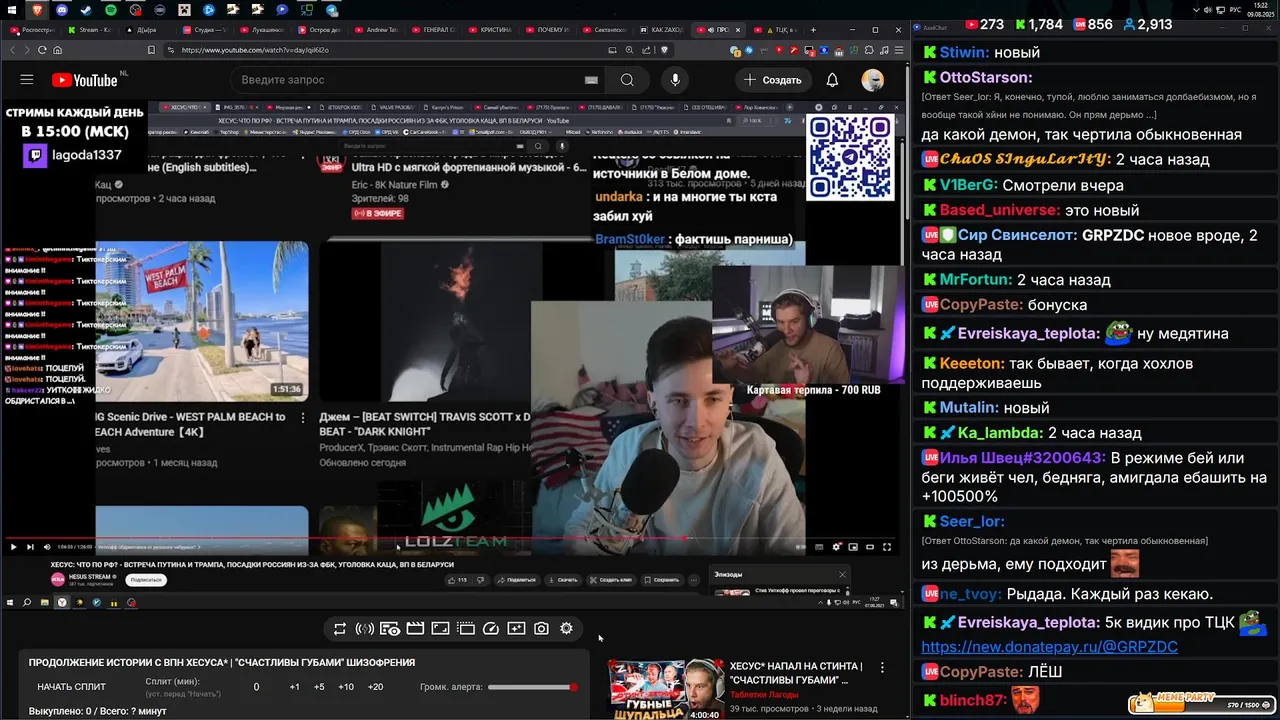Click the audio boost waves icon
Screen dimensions: 1280x720
(x=365, y=628)
